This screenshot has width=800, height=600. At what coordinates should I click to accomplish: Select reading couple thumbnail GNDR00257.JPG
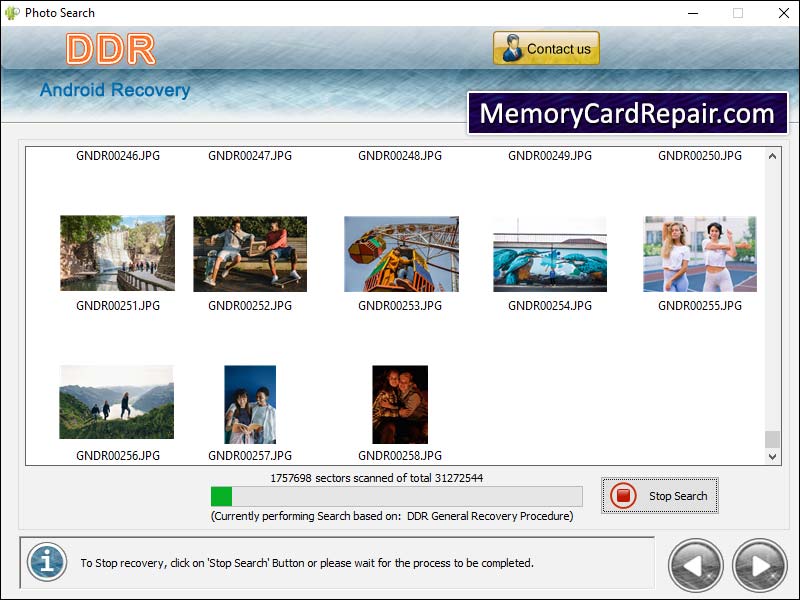coord(250,405)
